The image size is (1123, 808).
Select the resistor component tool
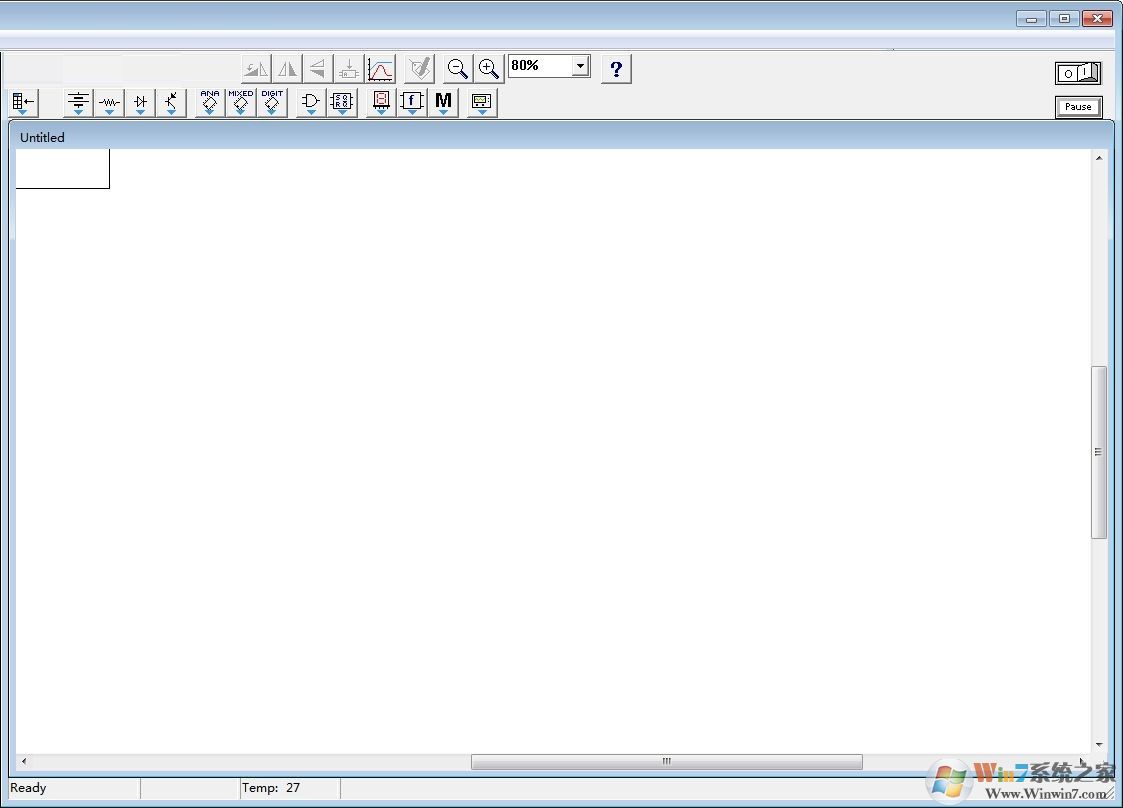coord(108,100)
